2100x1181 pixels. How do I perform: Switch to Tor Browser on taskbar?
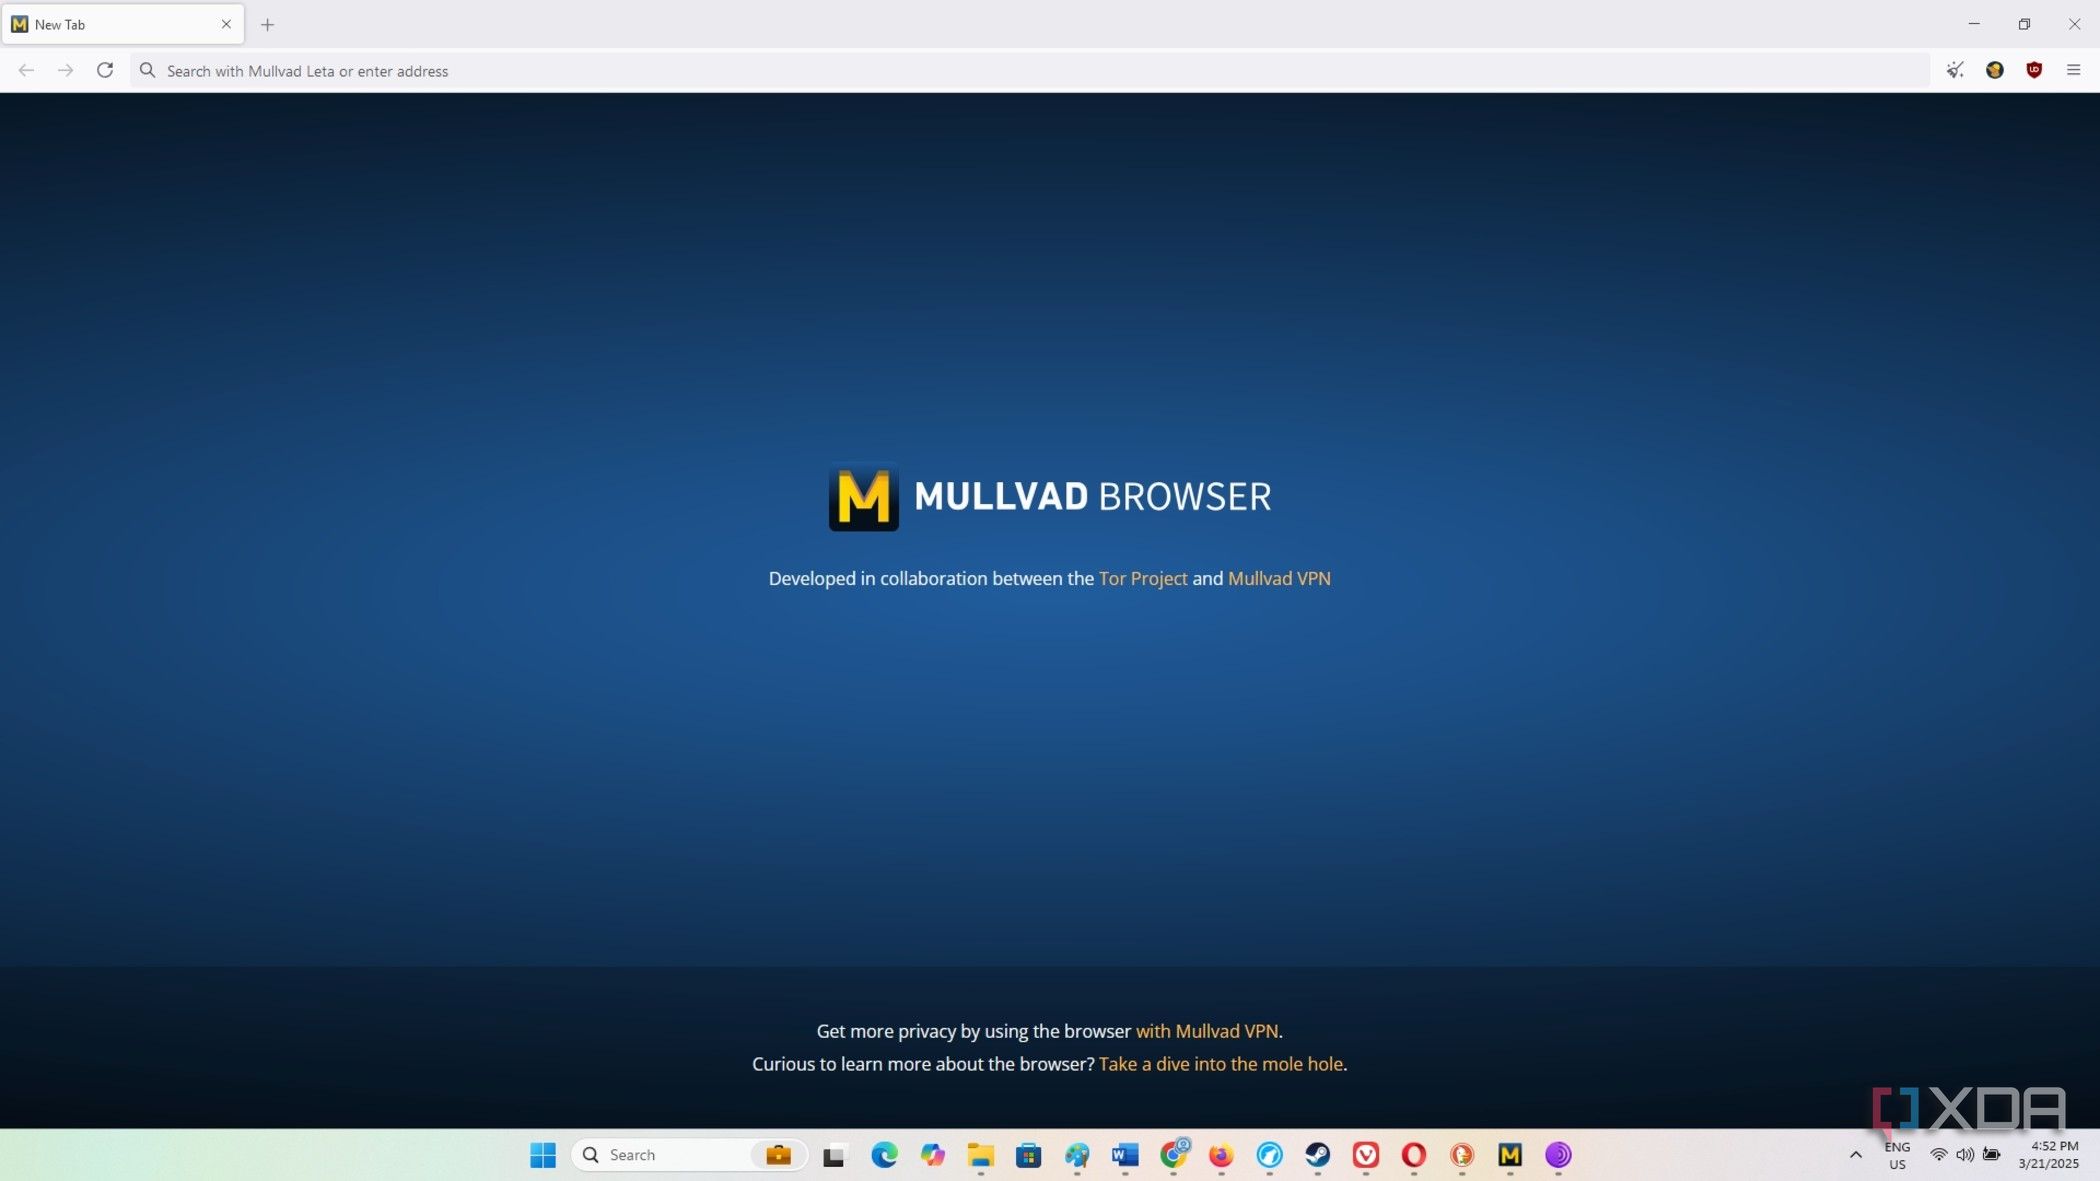1558,1155
